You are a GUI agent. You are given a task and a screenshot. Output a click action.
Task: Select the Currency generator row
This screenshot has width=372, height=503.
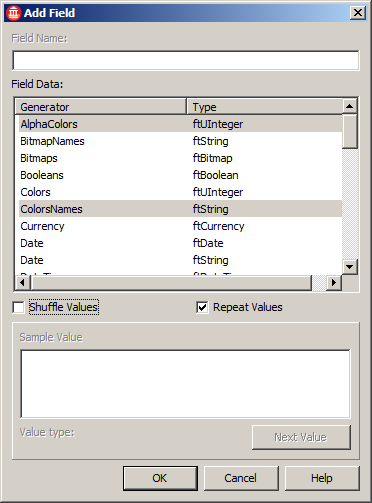(180, 226)
